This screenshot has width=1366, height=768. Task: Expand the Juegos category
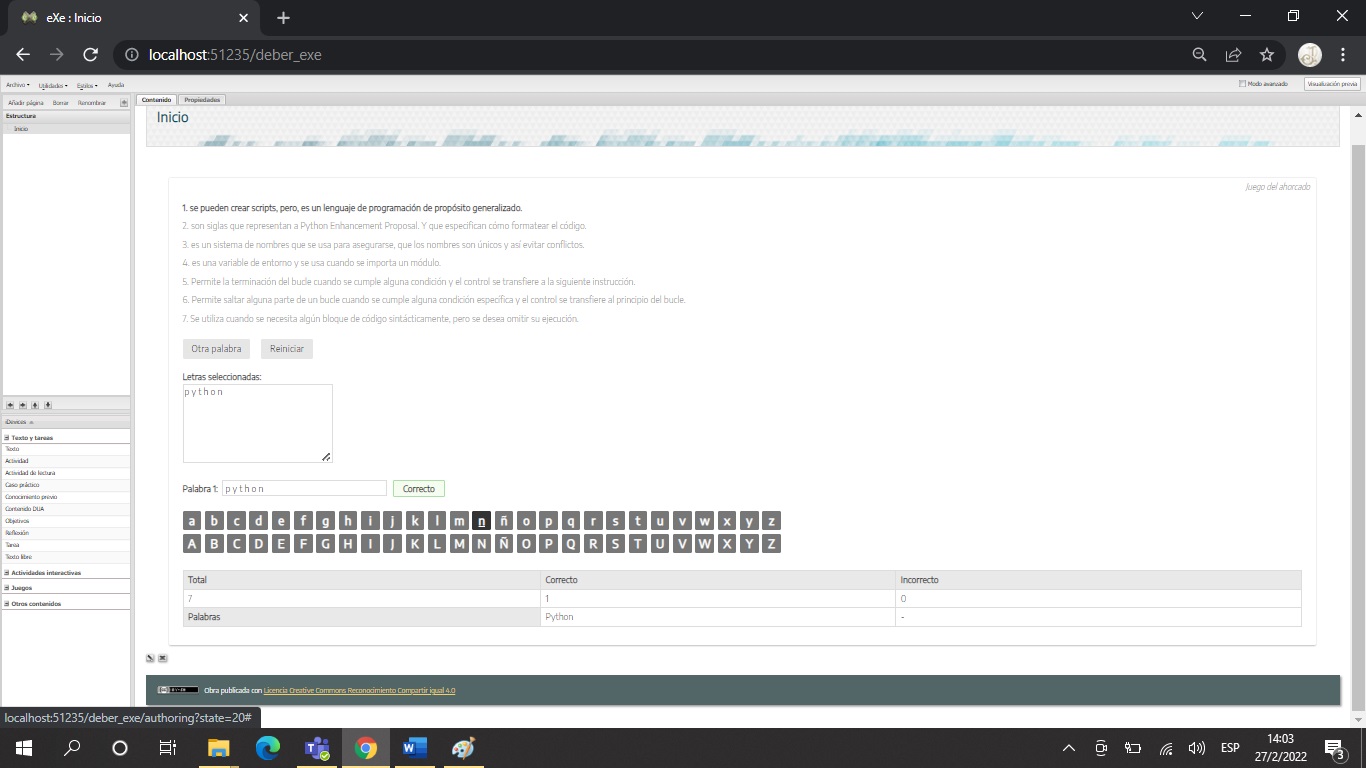point(8,587)
